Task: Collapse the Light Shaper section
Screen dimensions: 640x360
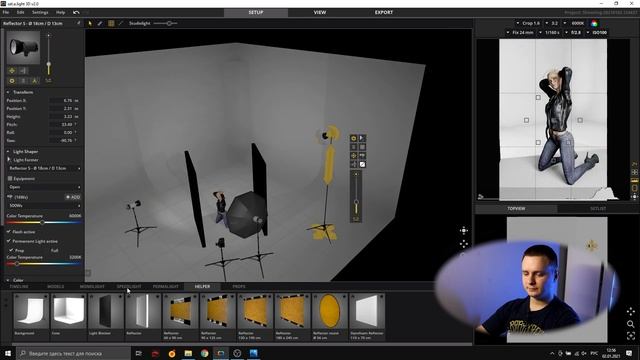Action: tap(8, 151)
